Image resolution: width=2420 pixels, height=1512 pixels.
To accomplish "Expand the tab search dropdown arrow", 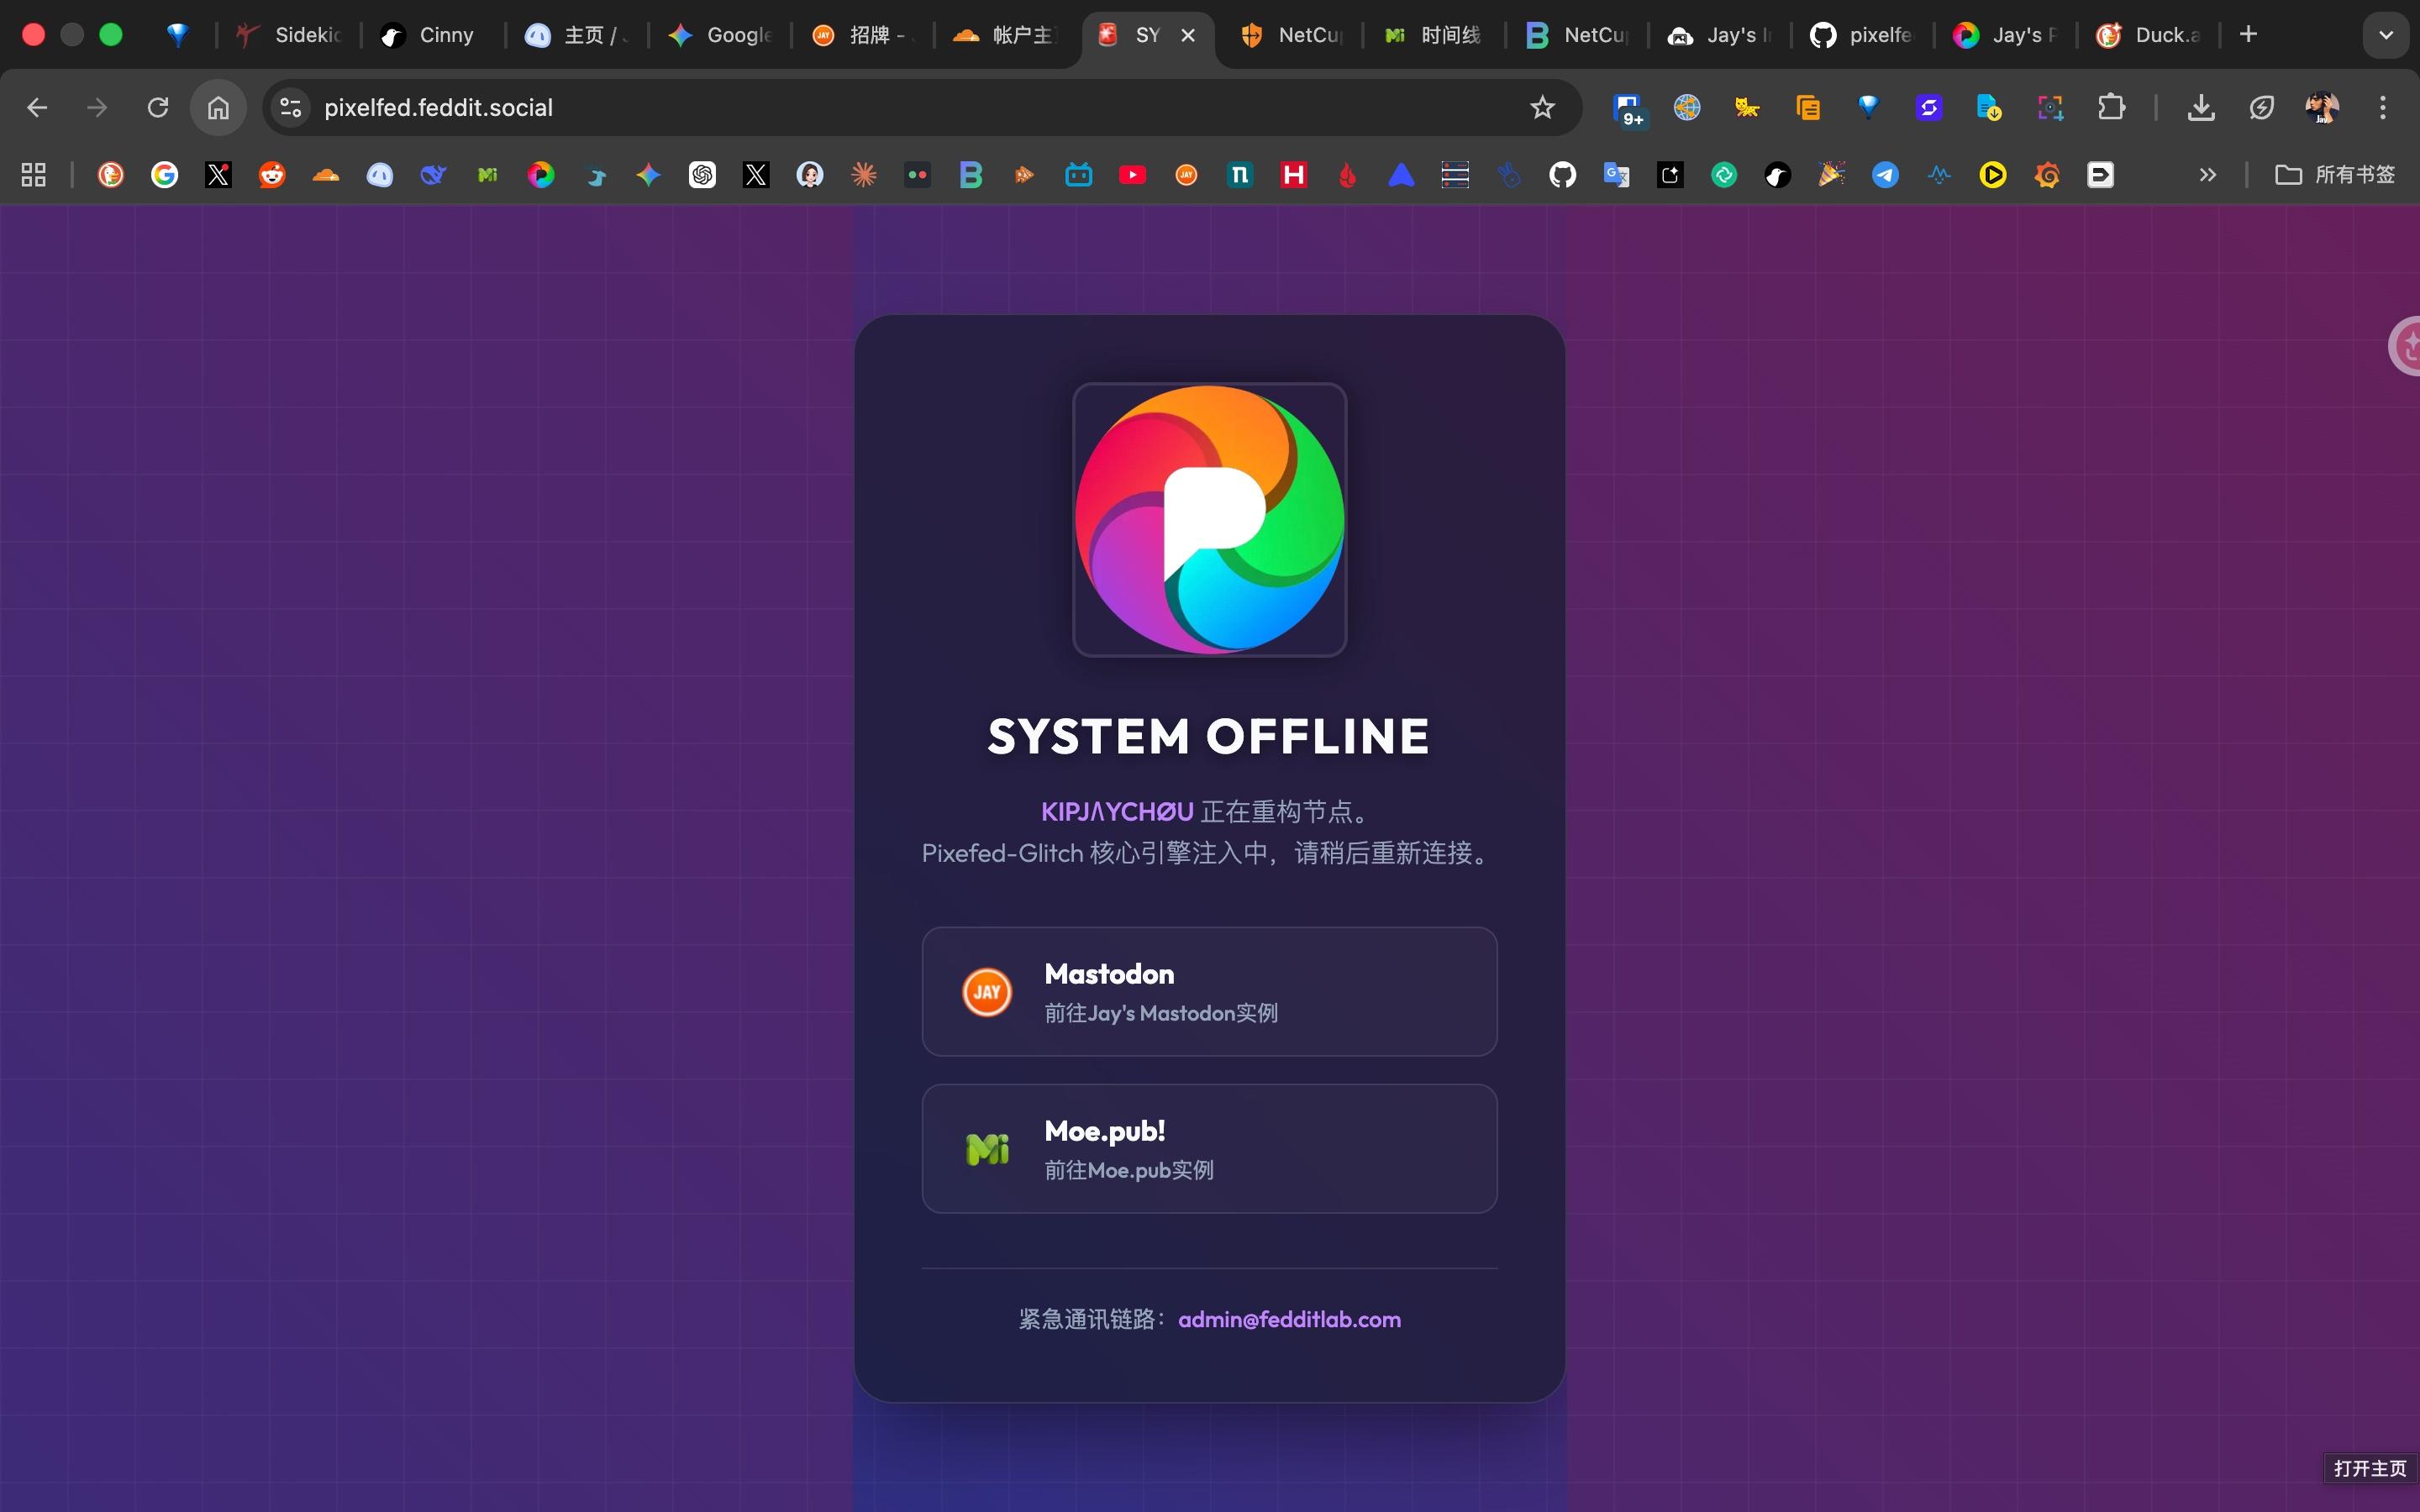I will (2385, 35).
